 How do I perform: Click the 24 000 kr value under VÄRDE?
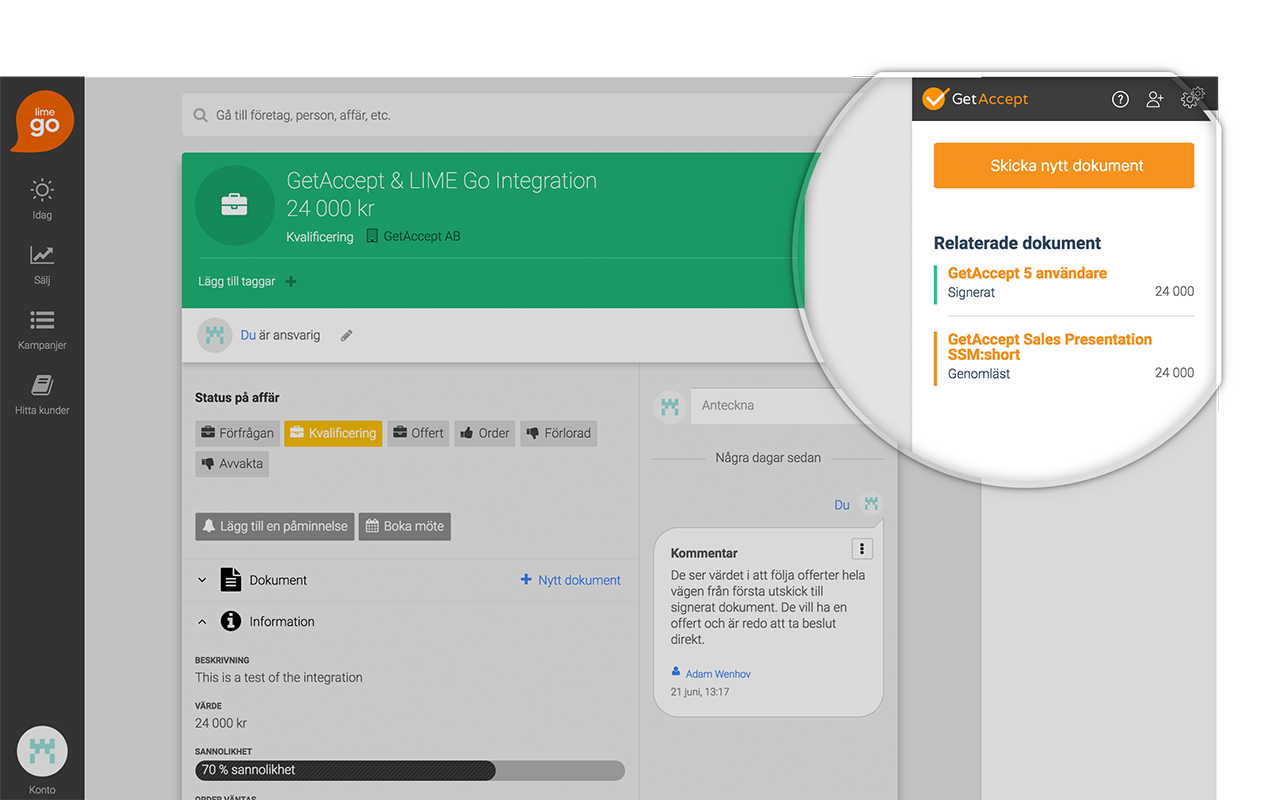(x=221, y=723)
